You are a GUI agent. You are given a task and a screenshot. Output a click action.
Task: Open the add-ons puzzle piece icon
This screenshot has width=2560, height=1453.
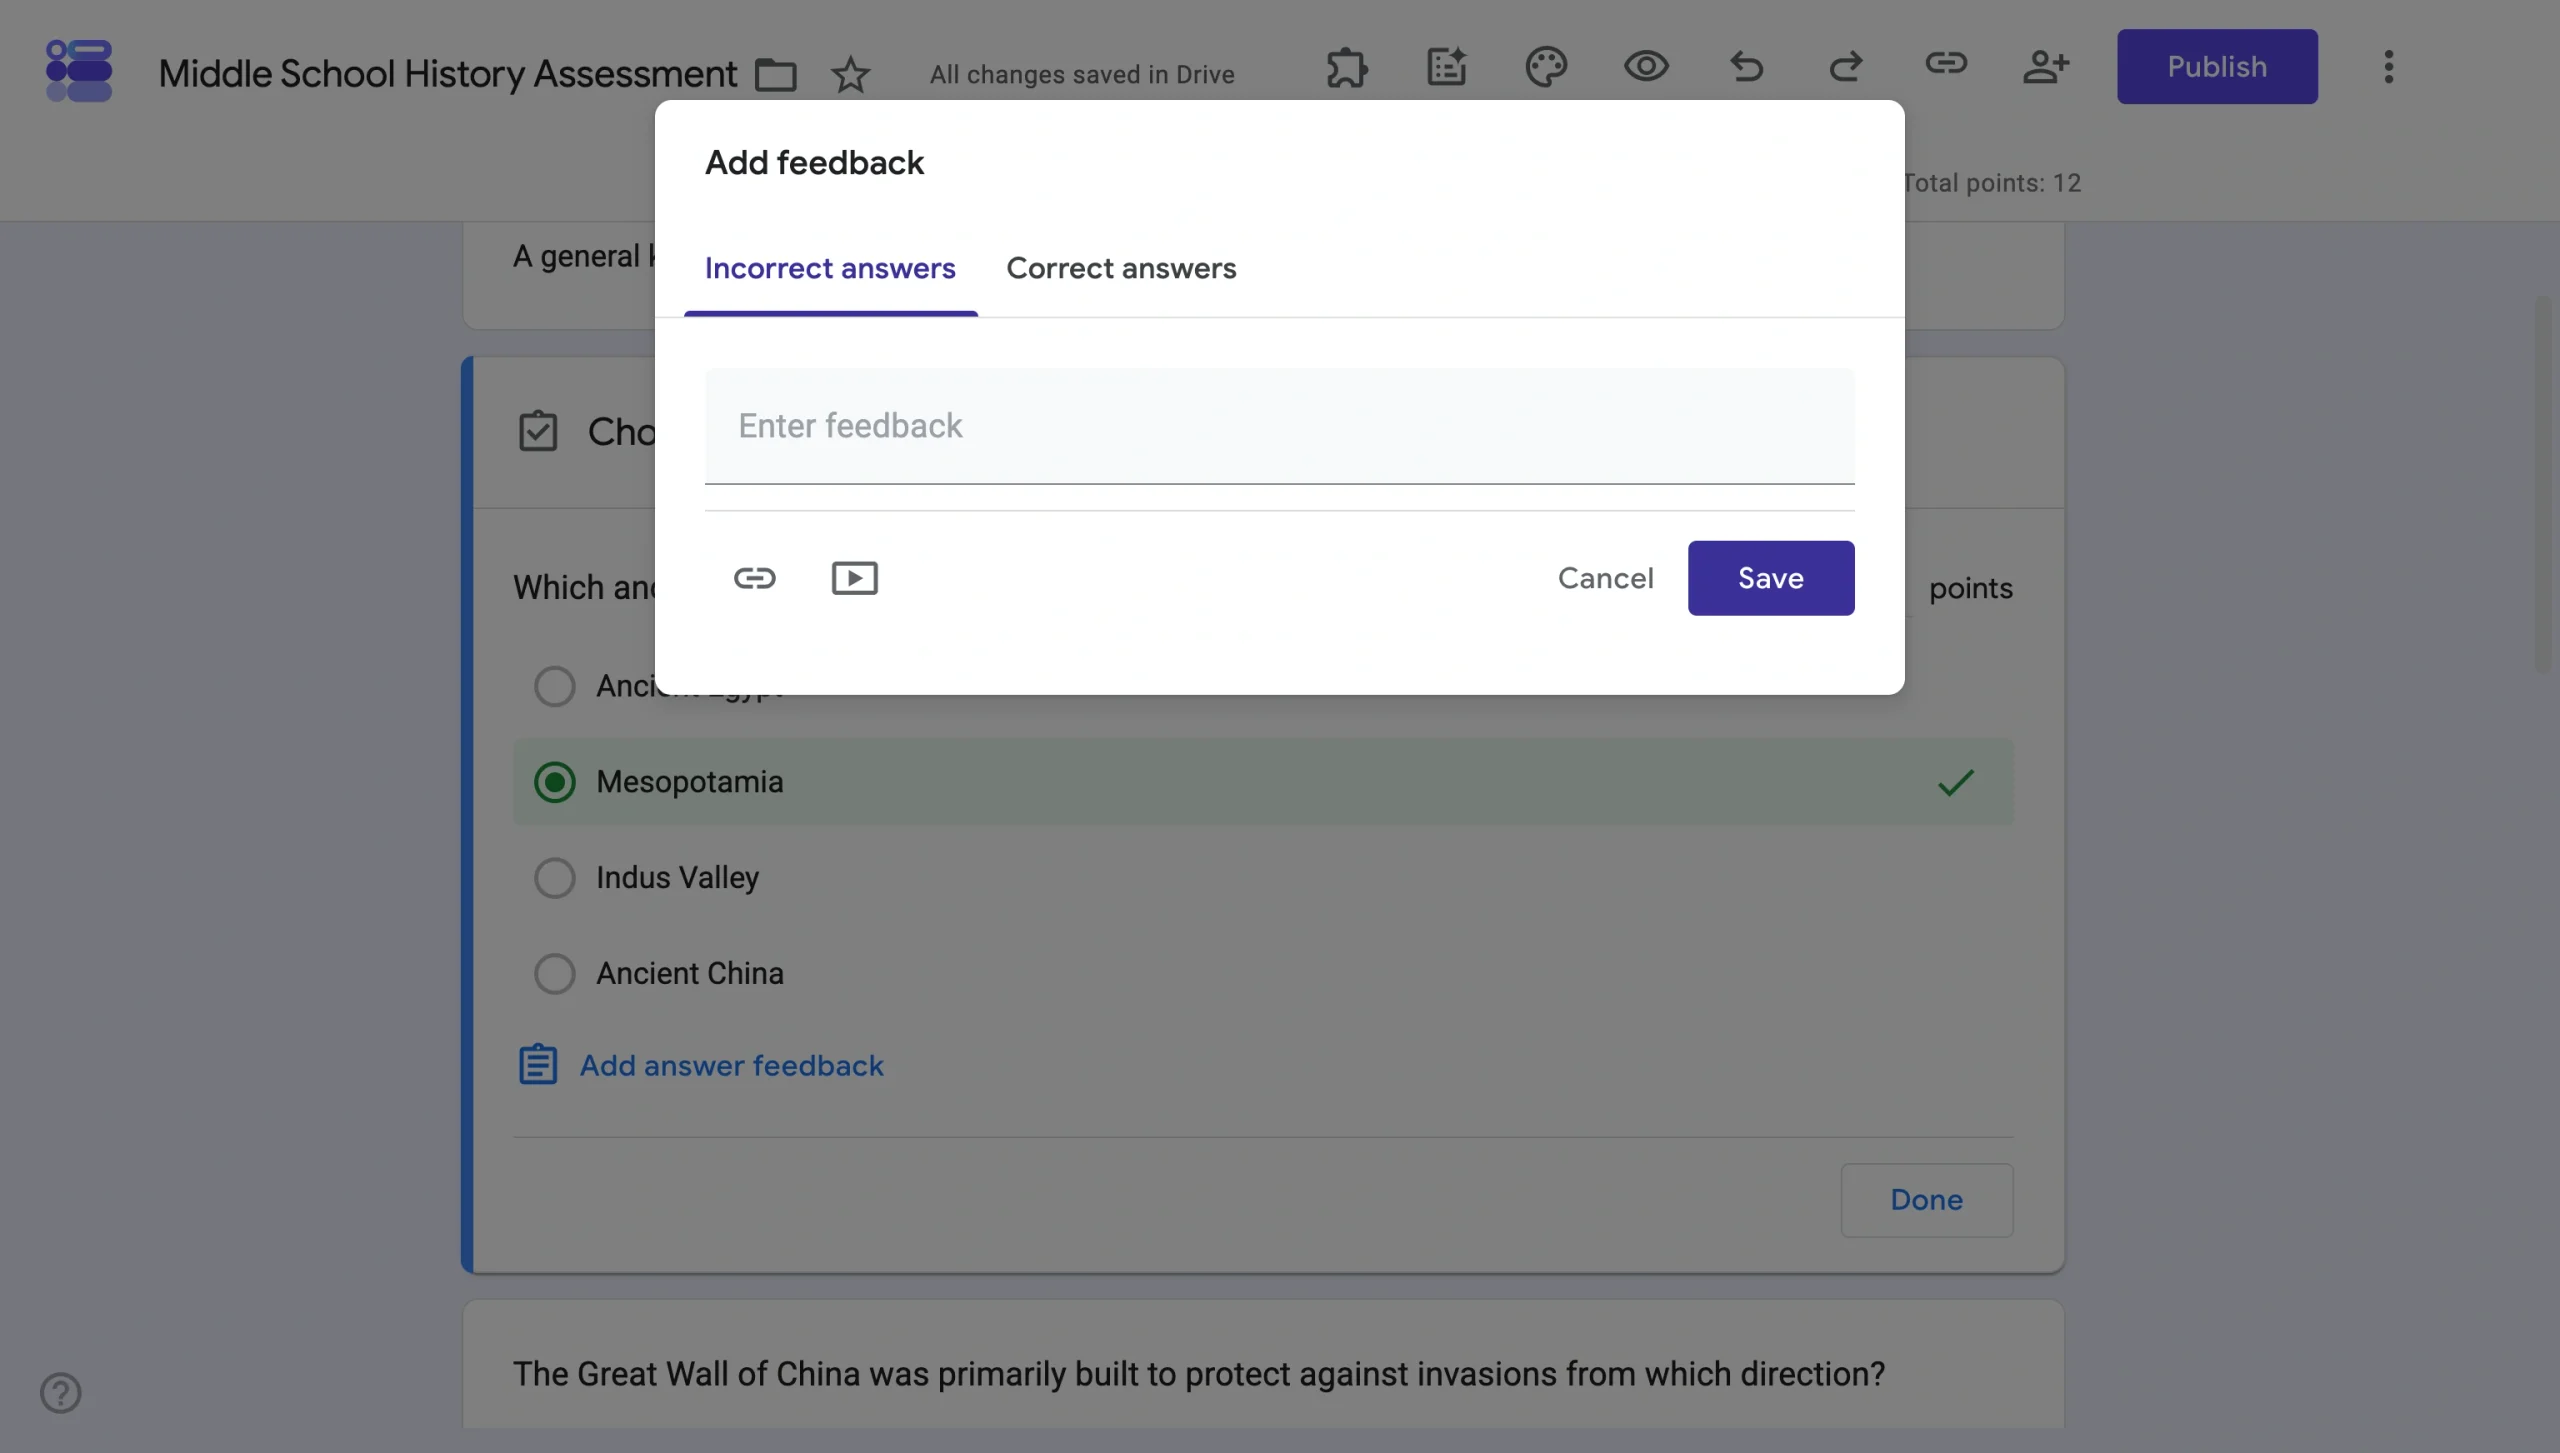click(1347, 67)
